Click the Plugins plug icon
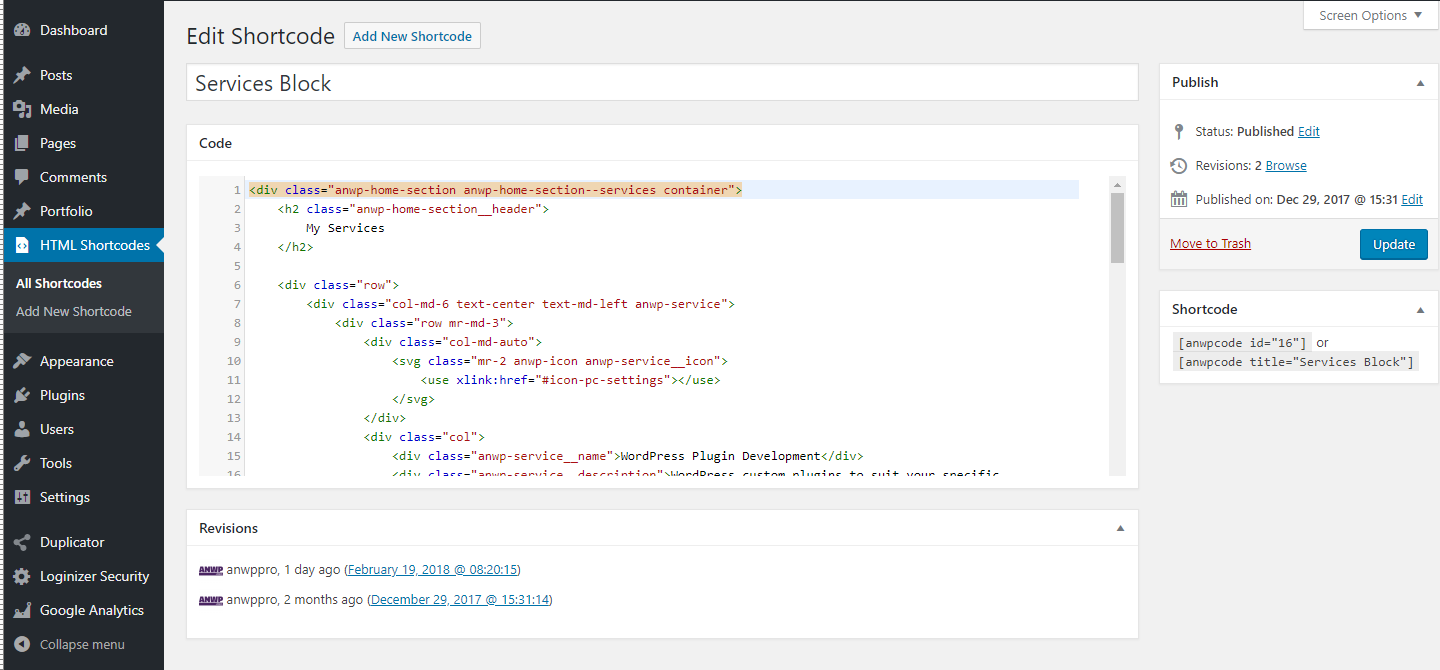1440x670 pixels. [22, 395]
